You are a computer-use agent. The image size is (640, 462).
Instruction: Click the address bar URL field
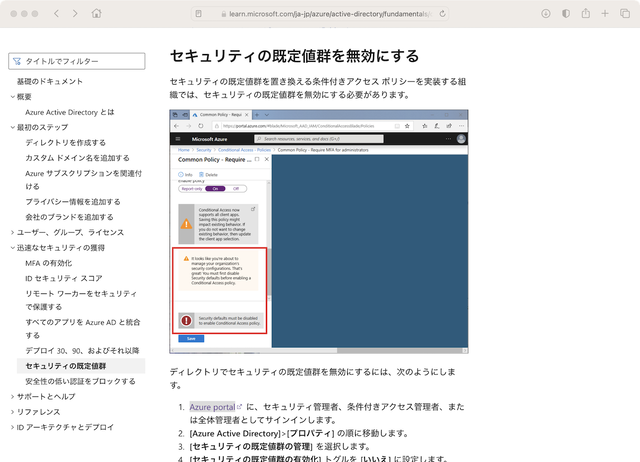[320, 14]
